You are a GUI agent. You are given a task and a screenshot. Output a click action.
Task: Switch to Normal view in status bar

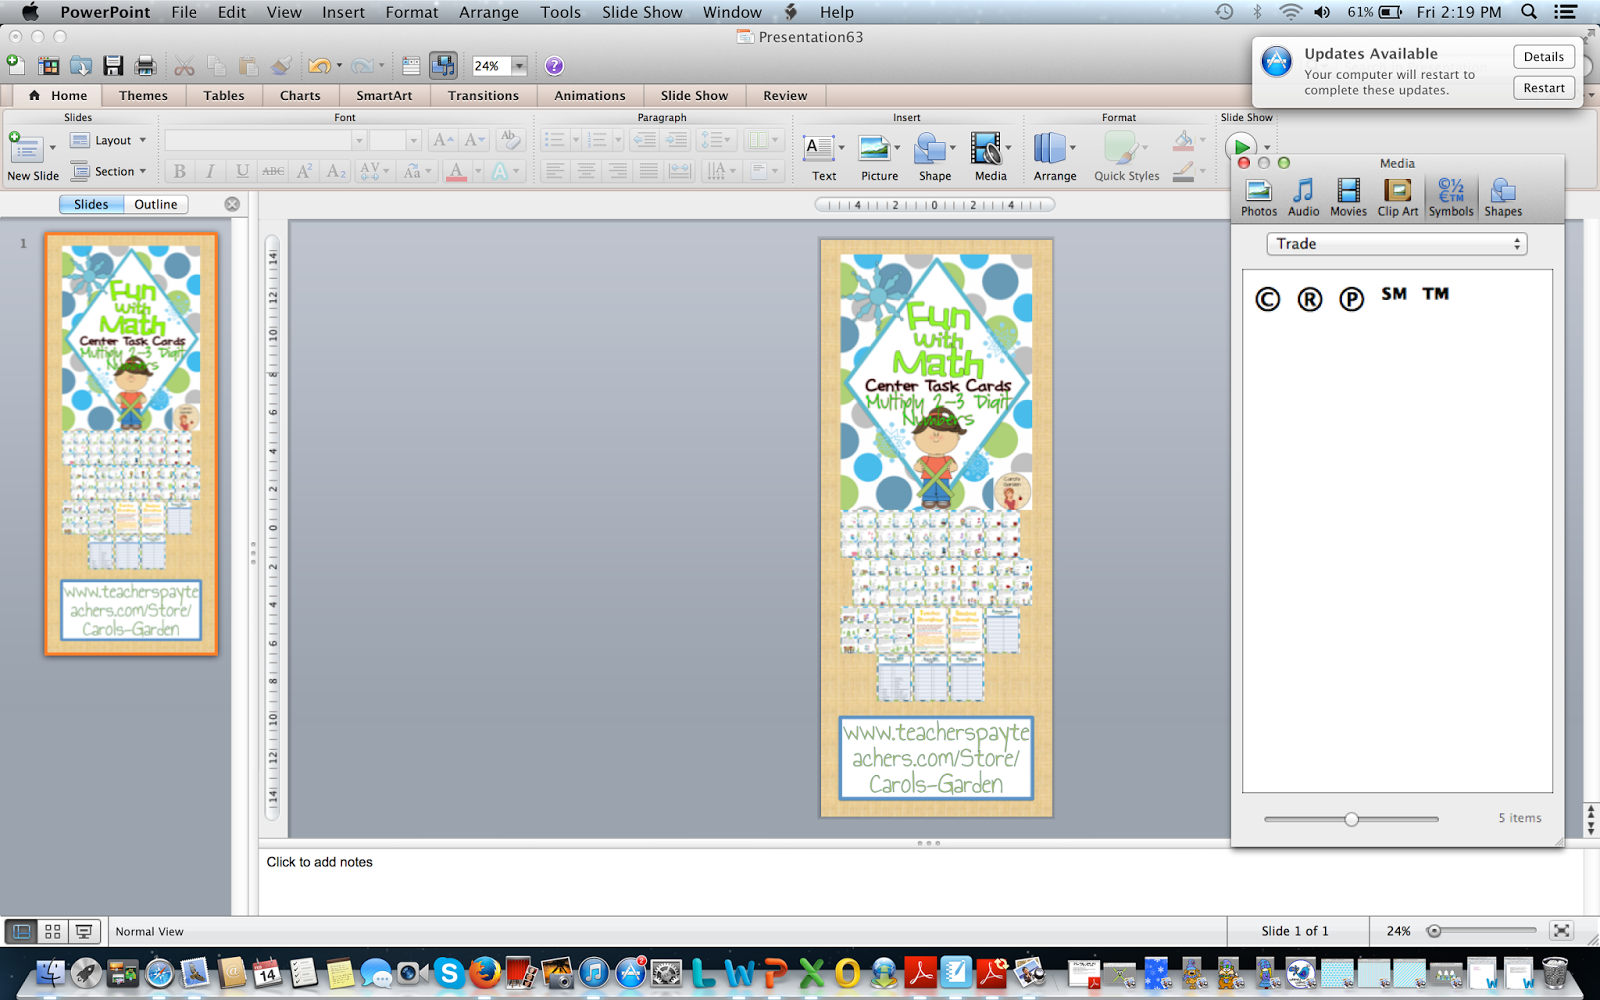pos(21,931)
